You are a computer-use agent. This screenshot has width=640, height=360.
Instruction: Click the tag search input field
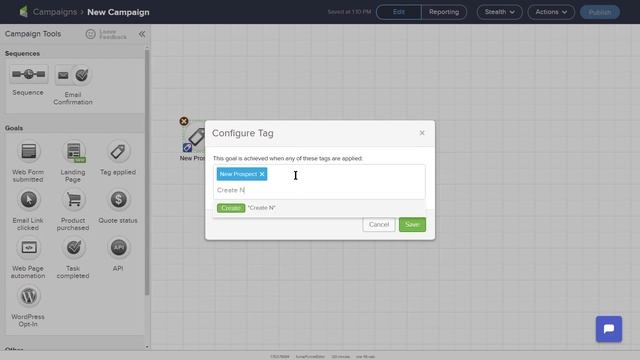[x=319, y=190]
